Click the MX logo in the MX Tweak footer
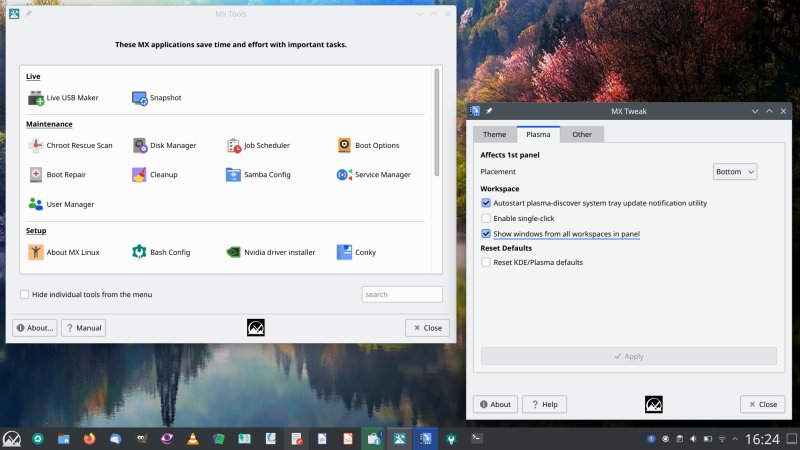The height and width of the screenshot is (450, 800). coord(654,404)
